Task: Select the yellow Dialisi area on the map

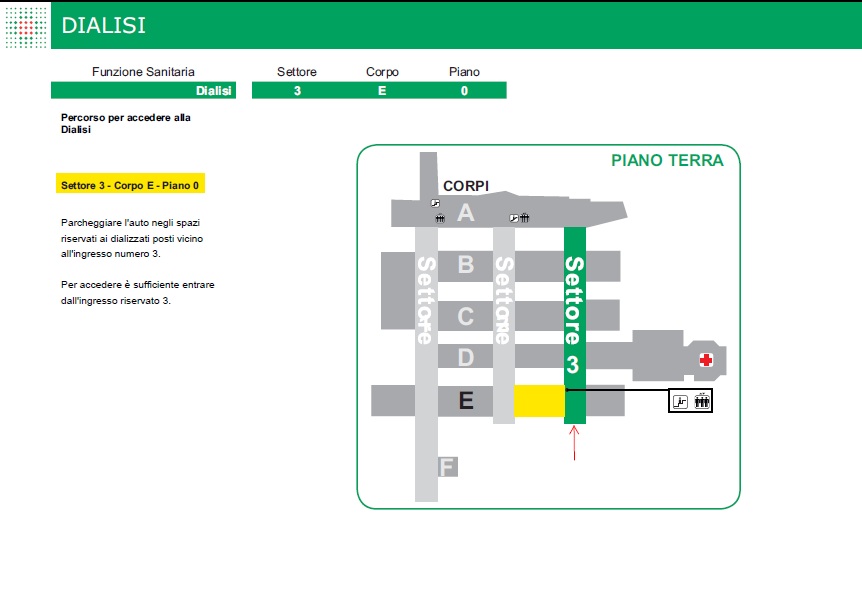Action: pos(539,401)
